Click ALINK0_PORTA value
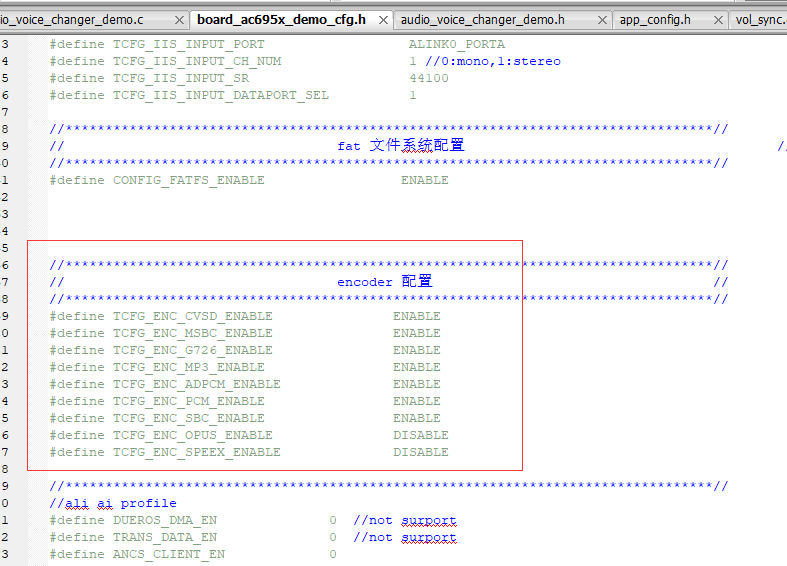The width and height of the screenshot is (787, 566). pos(457,44)
